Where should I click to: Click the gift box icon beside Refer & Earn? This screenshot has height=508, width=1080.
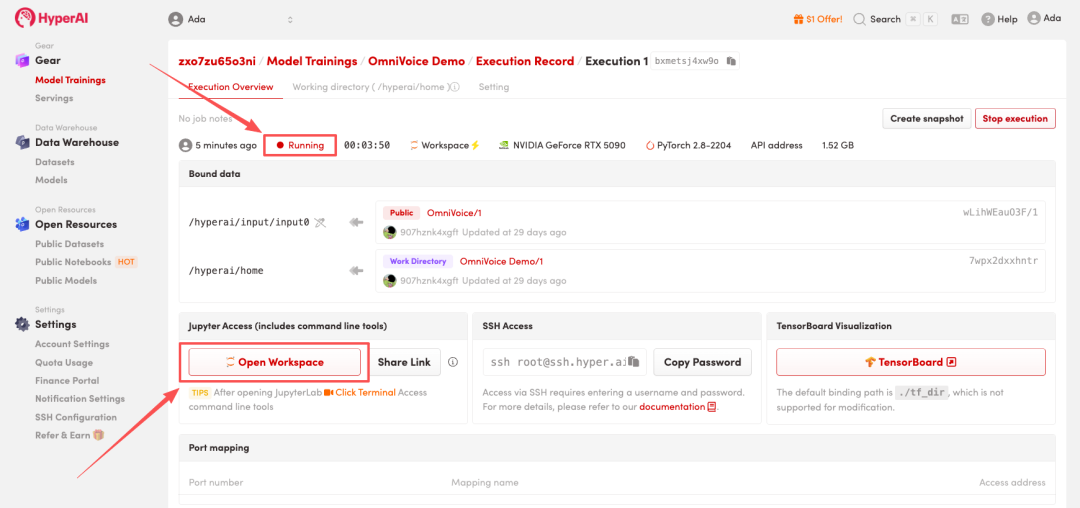pyautogui.click(x=98, y=435)
